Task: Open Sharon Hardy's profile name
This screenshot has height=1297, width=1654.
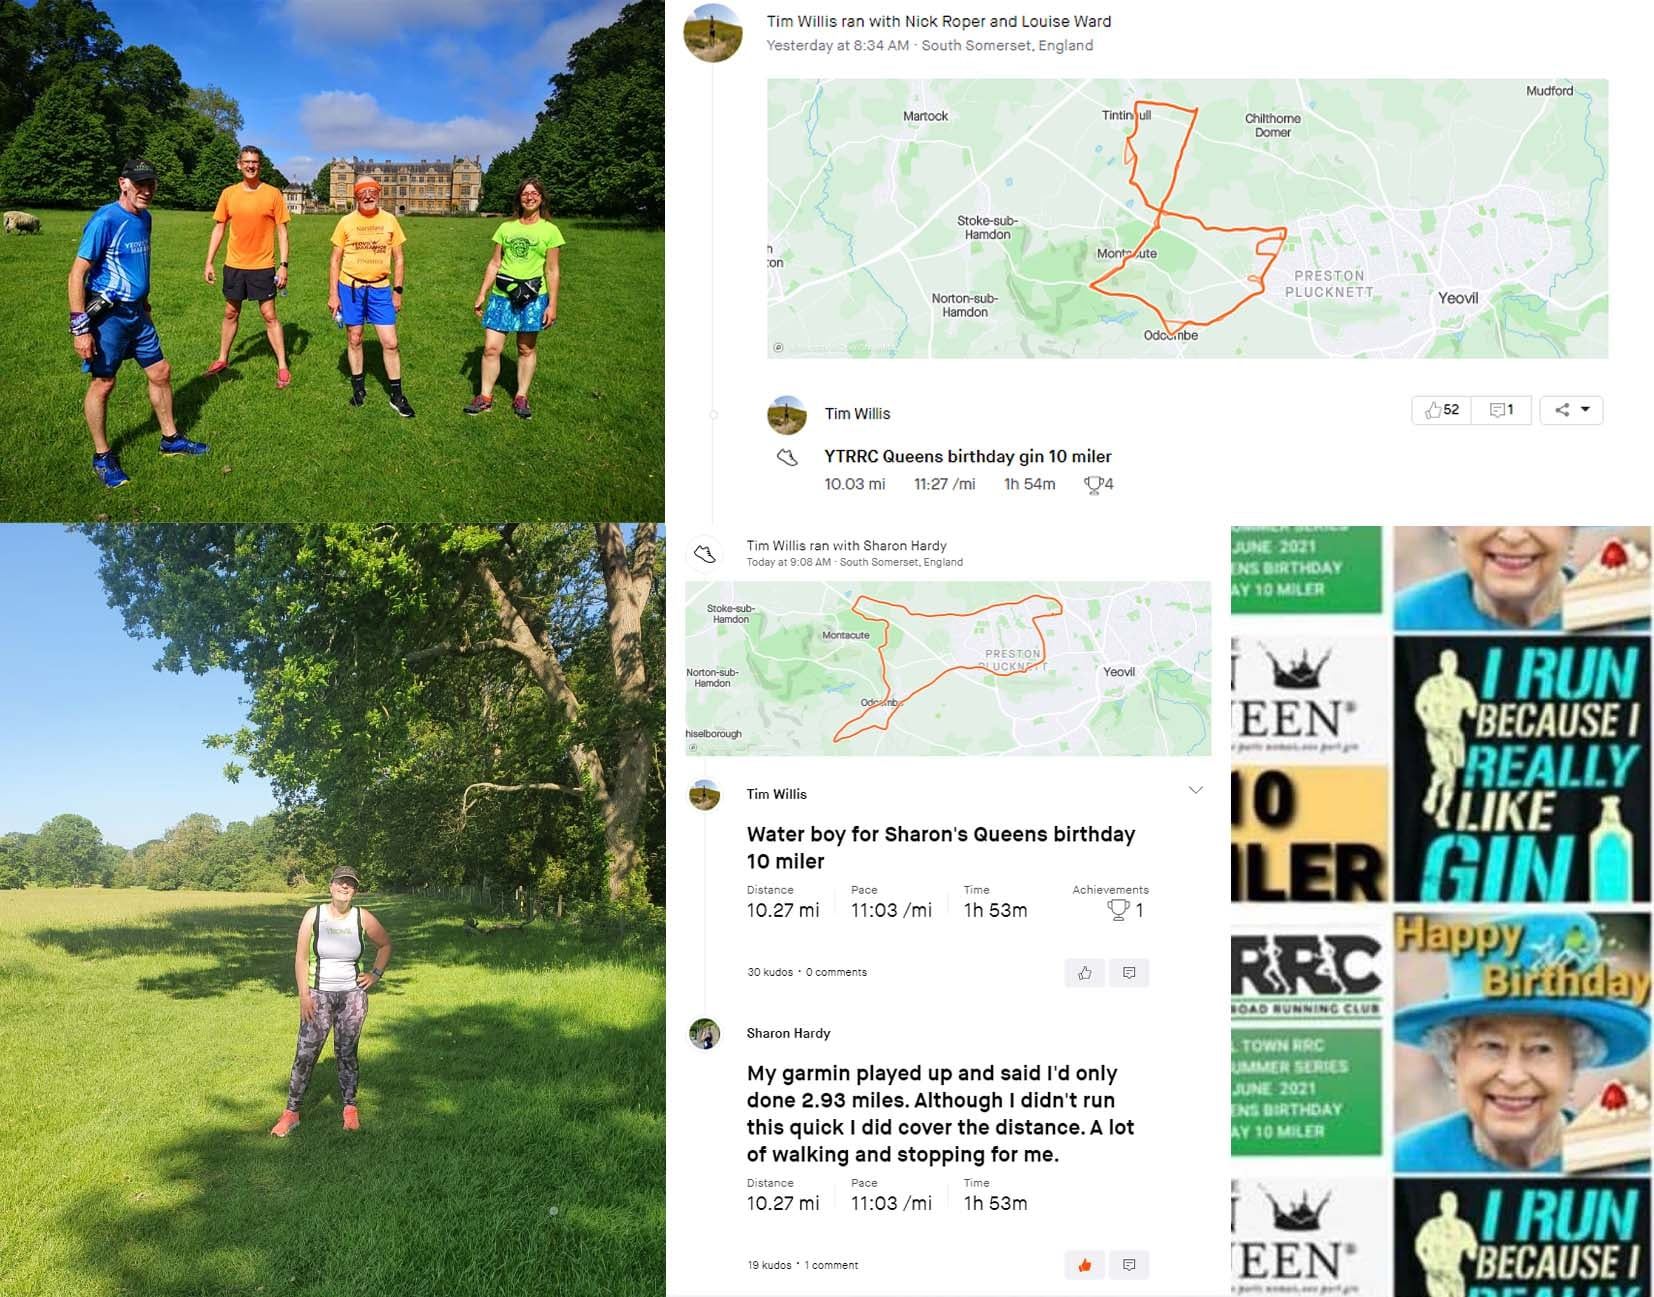Action: (788, 1033)
